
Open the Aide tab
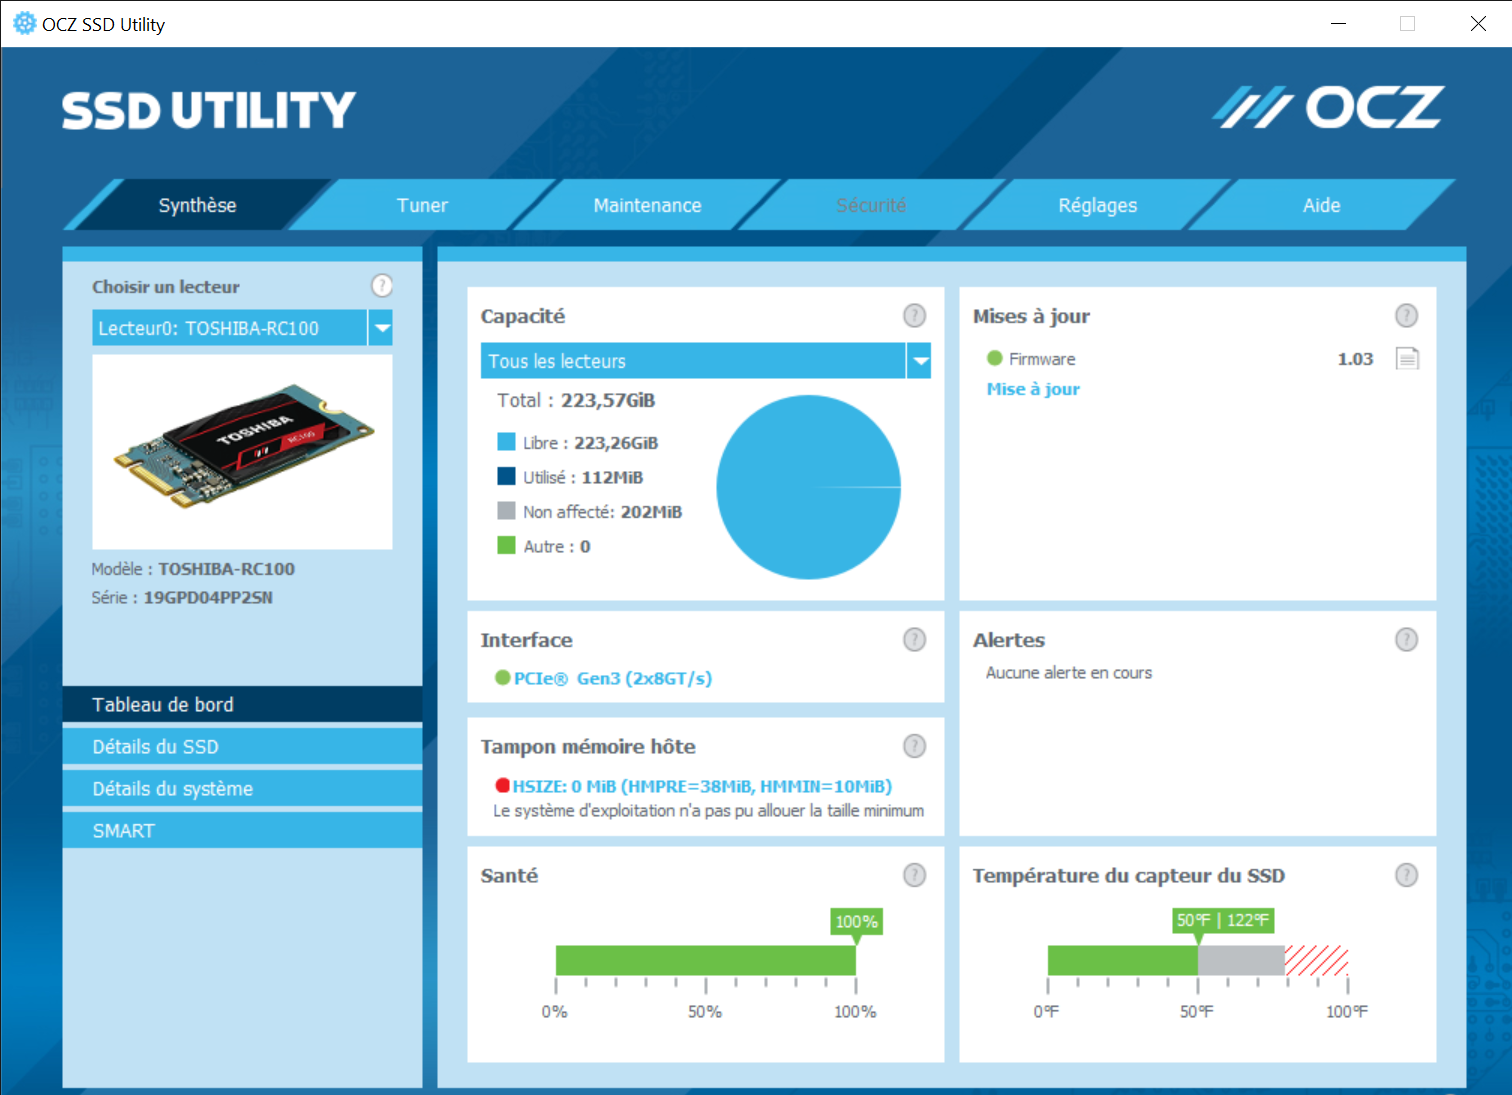[x=1321, y=205]
